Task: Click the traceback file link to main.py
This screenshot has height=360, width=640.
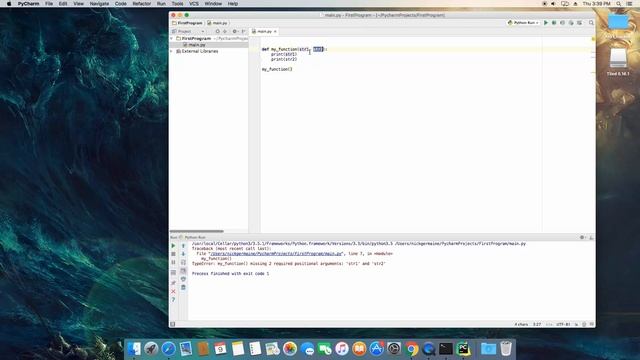Action: click(276, 253)
